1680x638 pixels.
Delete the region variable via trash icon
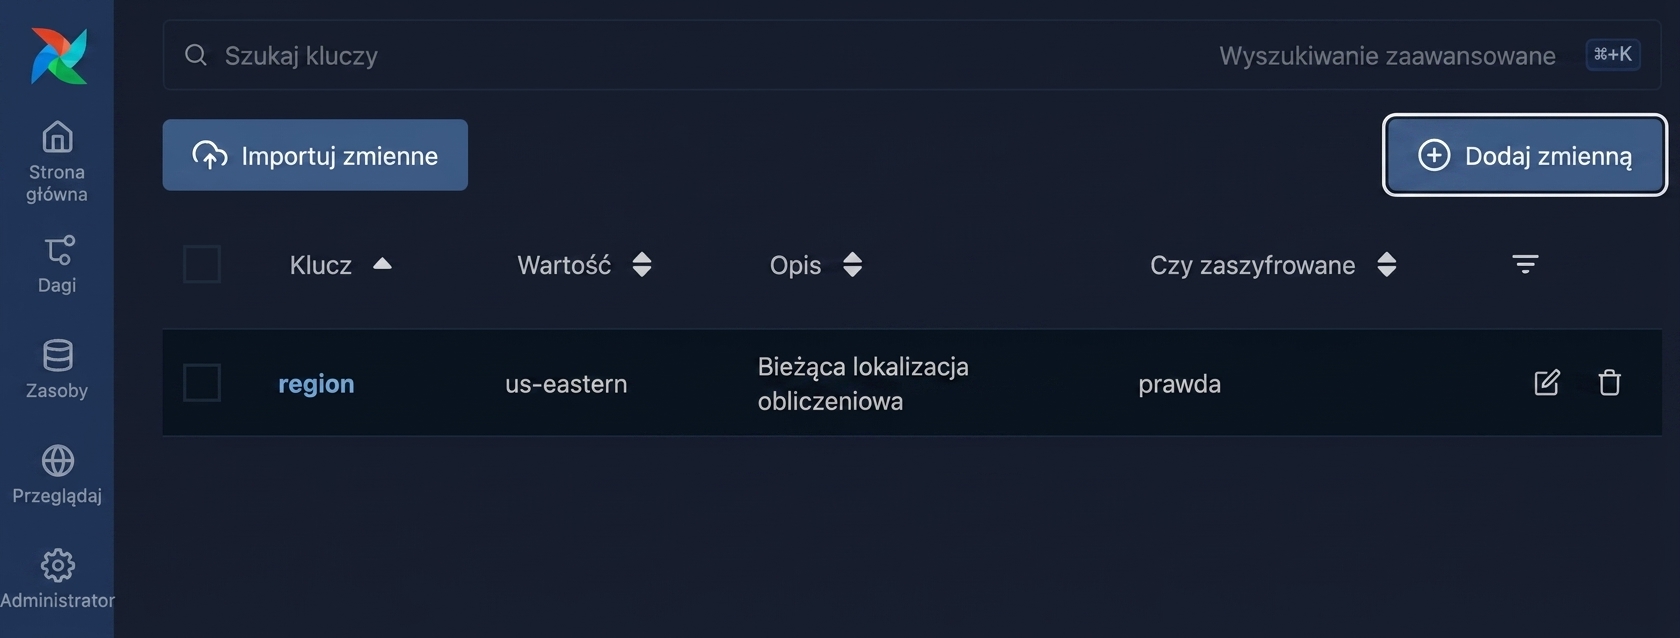(x=1609, y=383)
